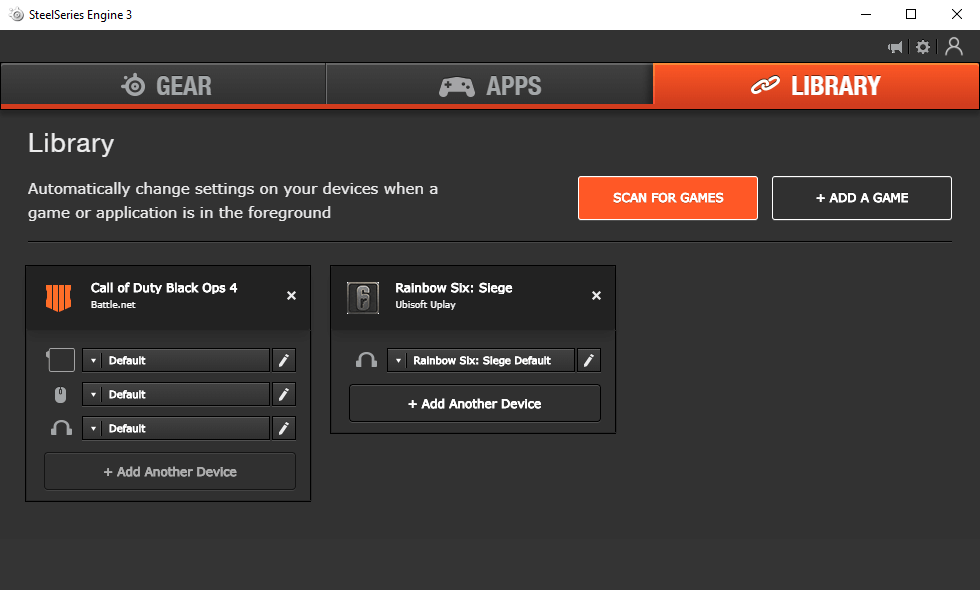
Task: Click the headset device icon for Call of Duty
Action: tap(61, 428)
